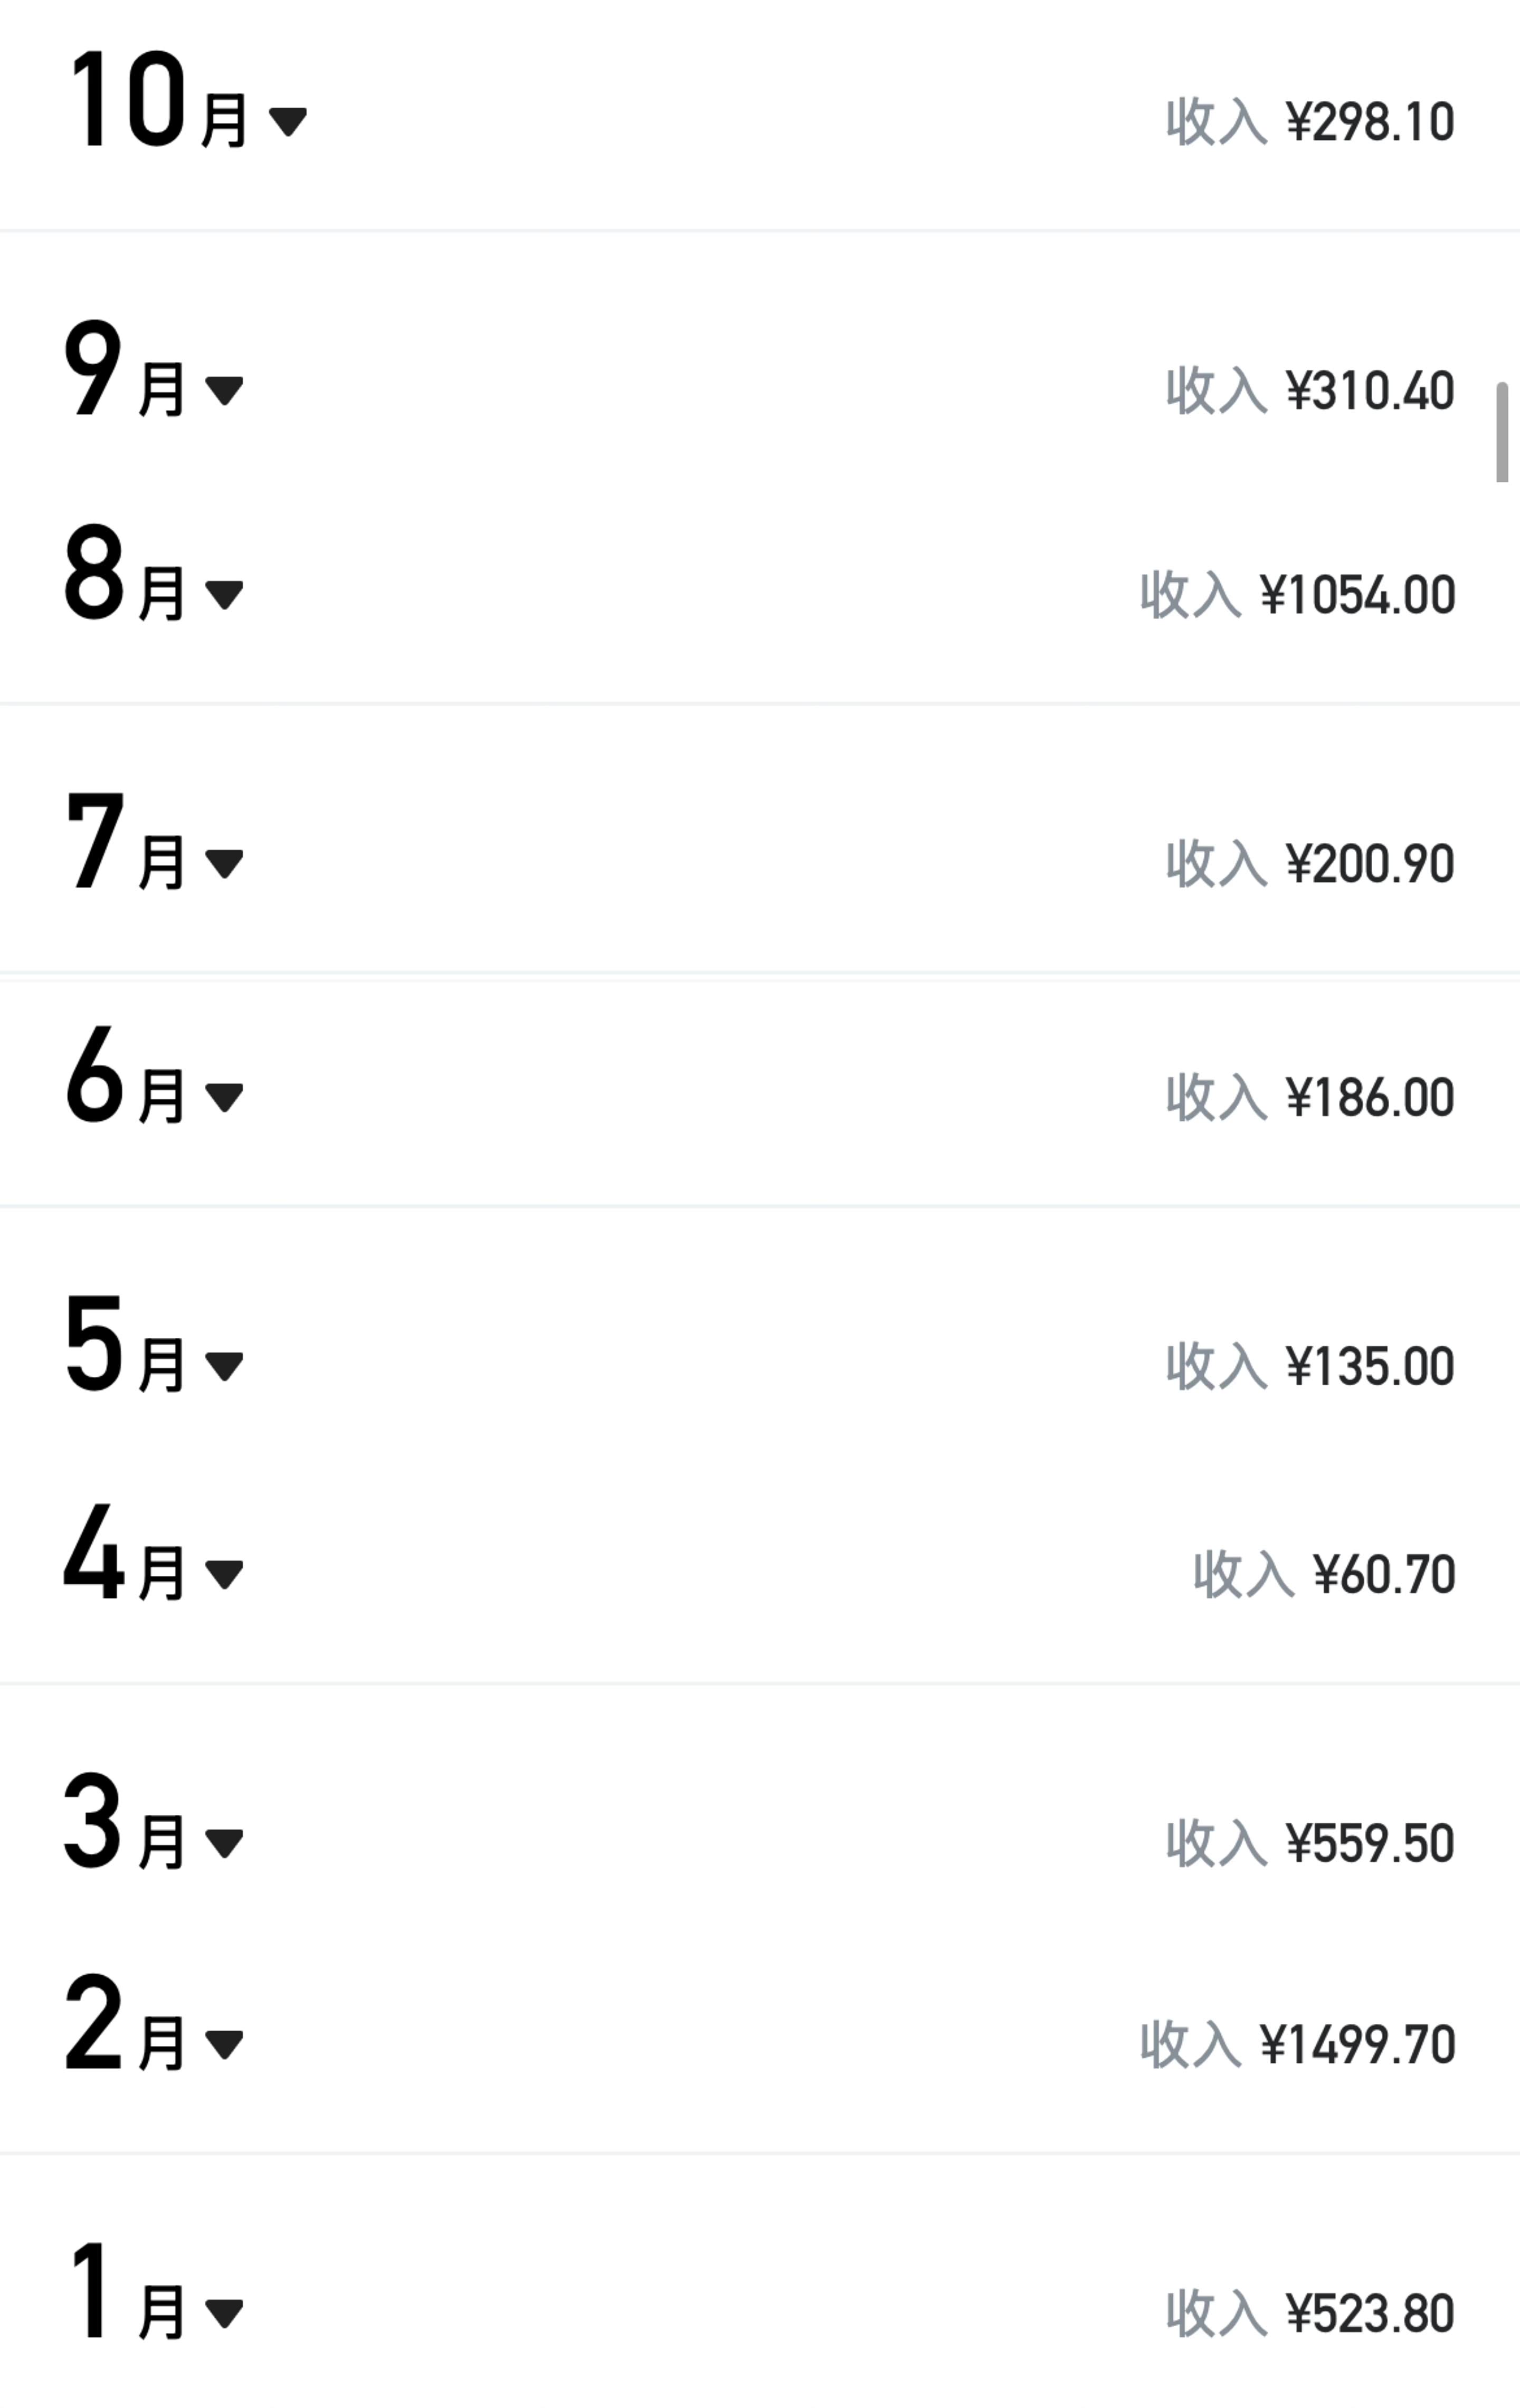The width and height of the screenshot is (1520, 2408).
Task: Tap the 2月 income amount ¥1499.70
Action: (x=1357, y=2045)
